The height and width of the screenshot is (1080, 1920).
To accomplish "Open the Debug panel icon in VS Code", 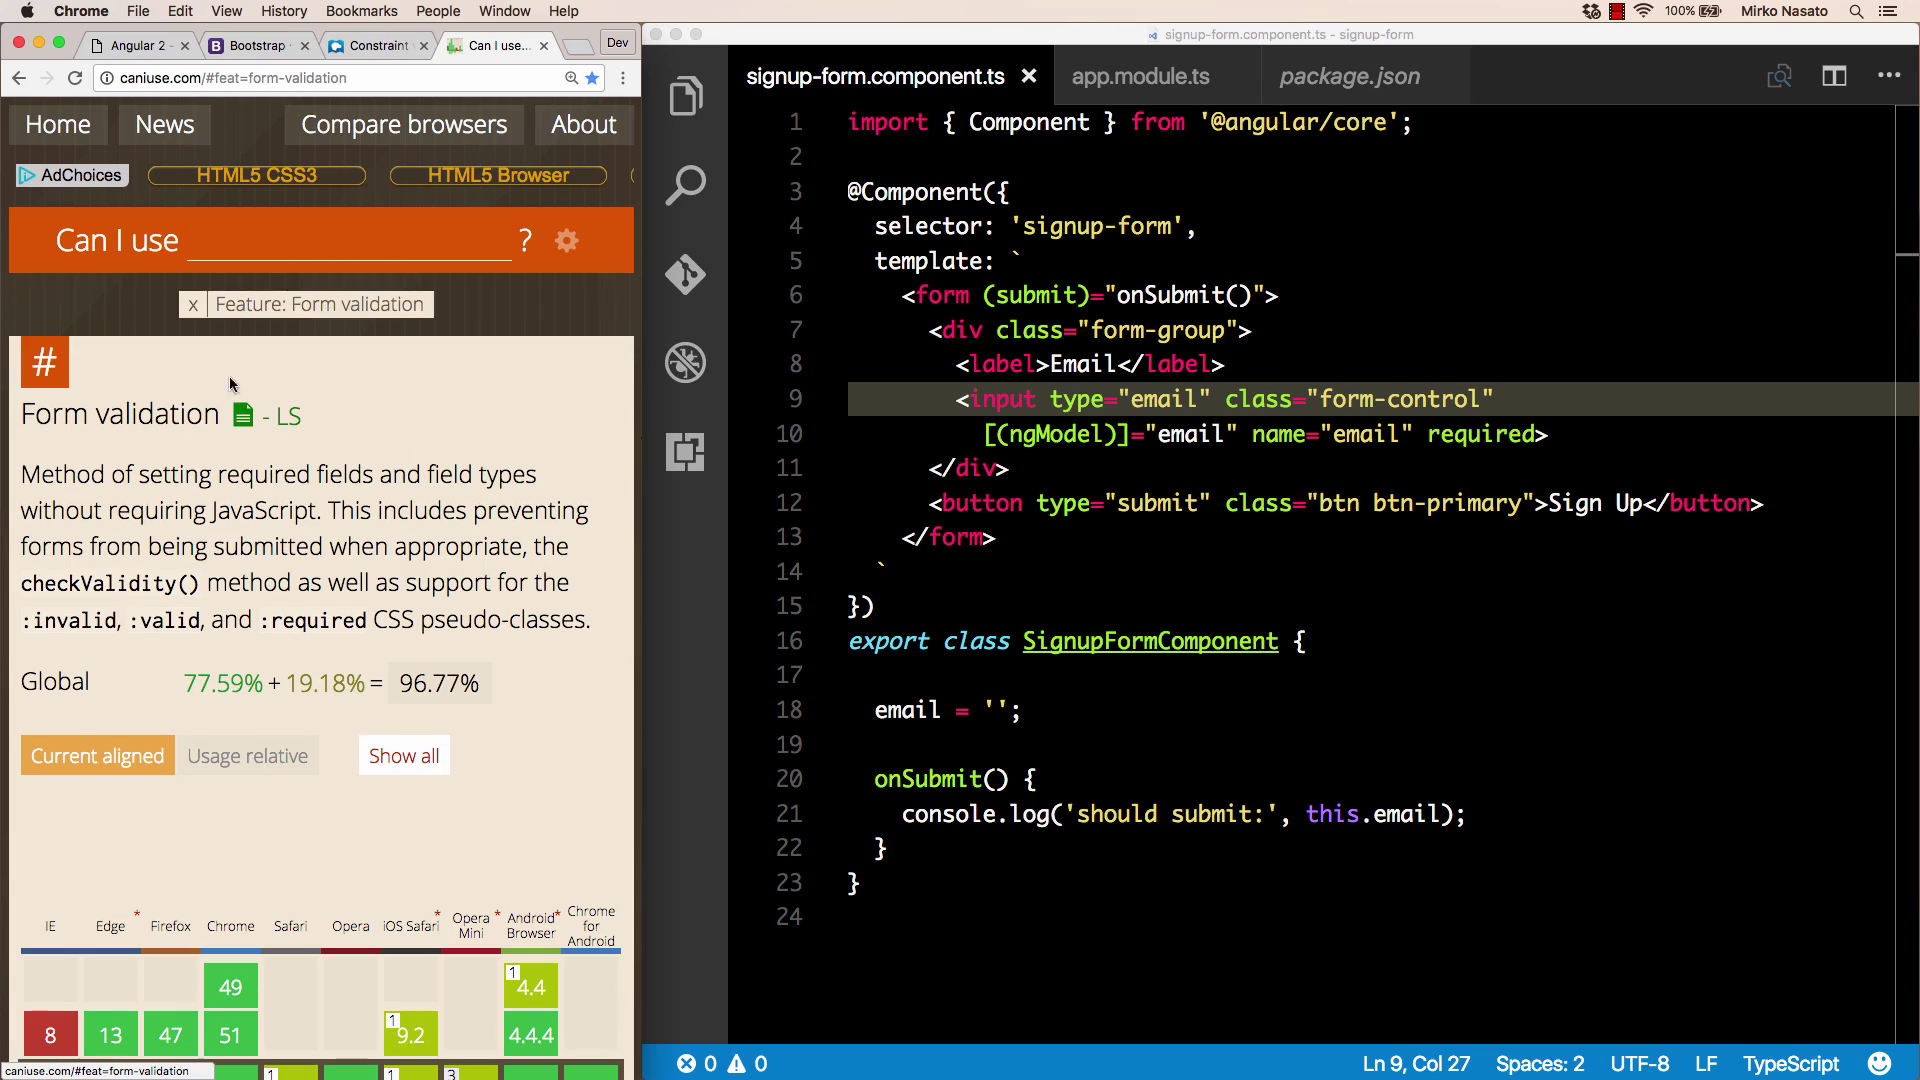I will (x=686, y=363).
